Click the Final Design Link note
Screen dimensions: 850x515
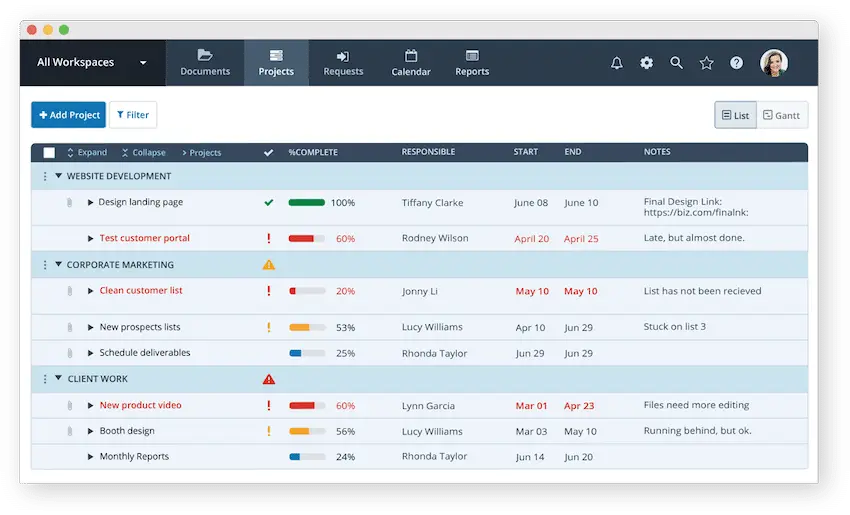(x=696, y=207)
